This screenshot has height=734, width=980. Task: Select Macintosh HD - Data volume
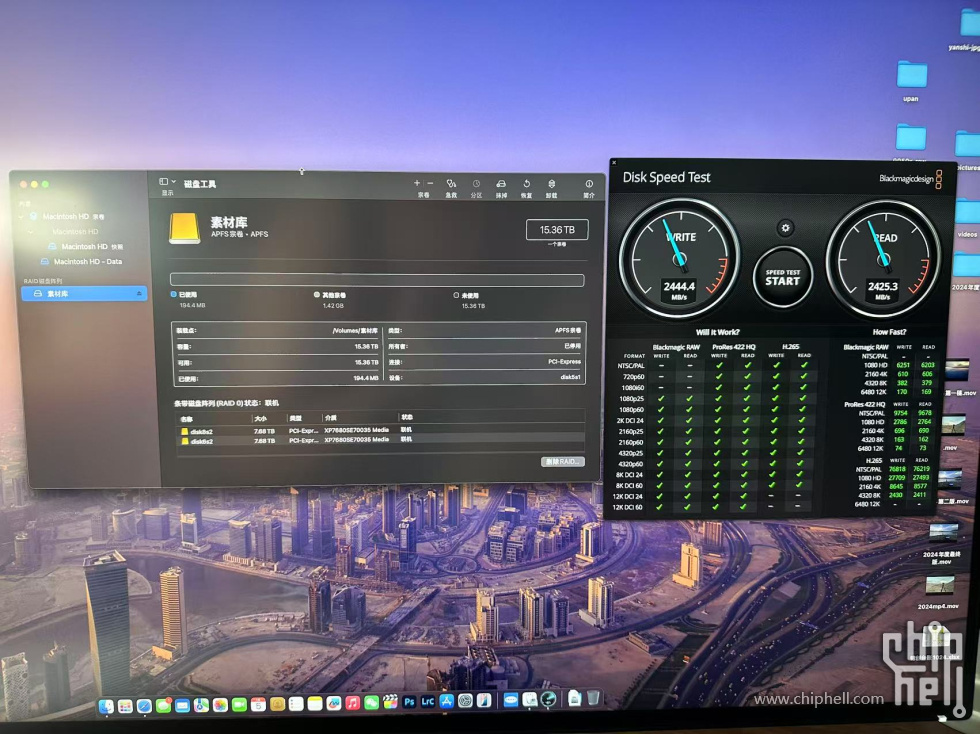81,261
